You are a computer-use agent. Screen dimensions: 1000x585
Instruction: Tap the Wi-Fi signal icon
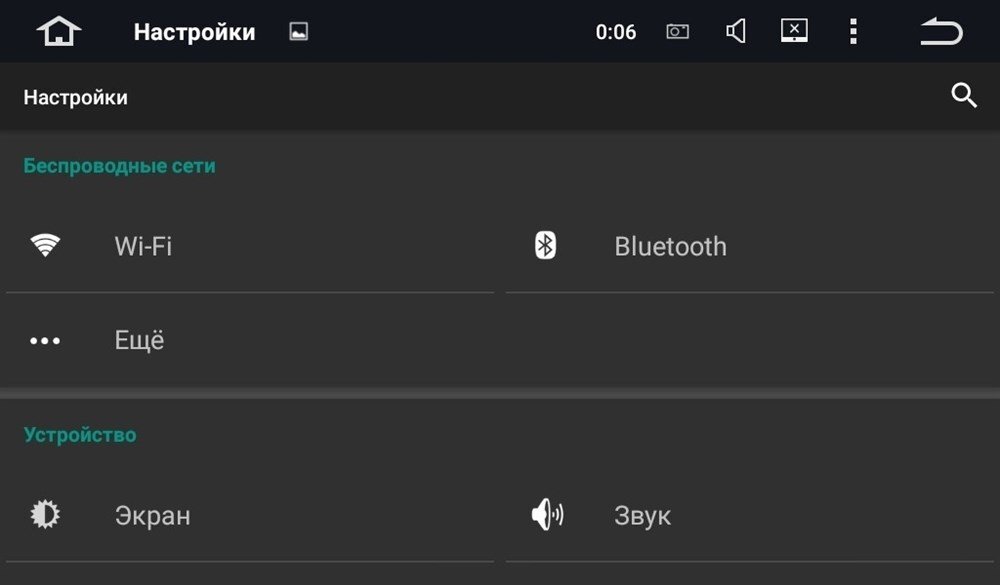pyautogui.click(x=45, y=246)
